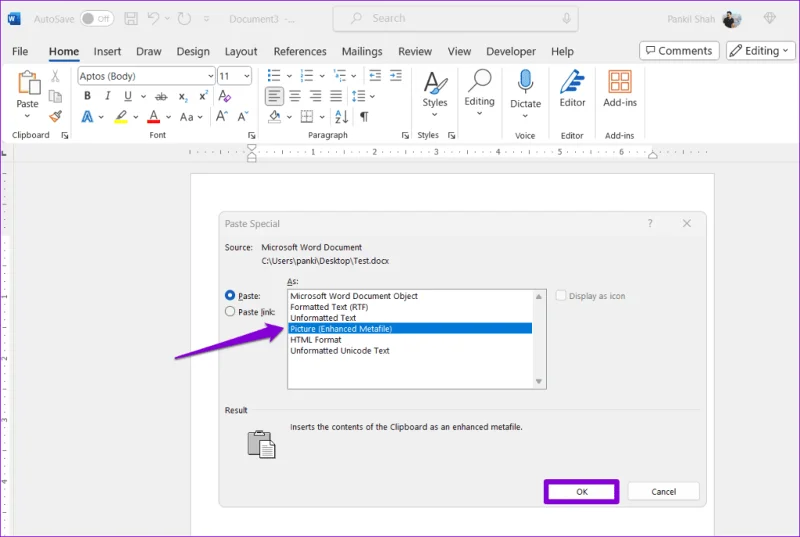Apply red font color
The width and height of the screenshot is (800, 537).
coord(154,117)
